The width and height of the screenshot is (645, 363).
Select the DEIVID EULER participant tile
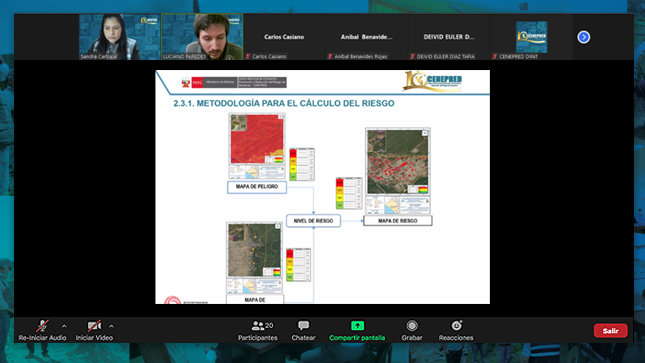point(449,37)
